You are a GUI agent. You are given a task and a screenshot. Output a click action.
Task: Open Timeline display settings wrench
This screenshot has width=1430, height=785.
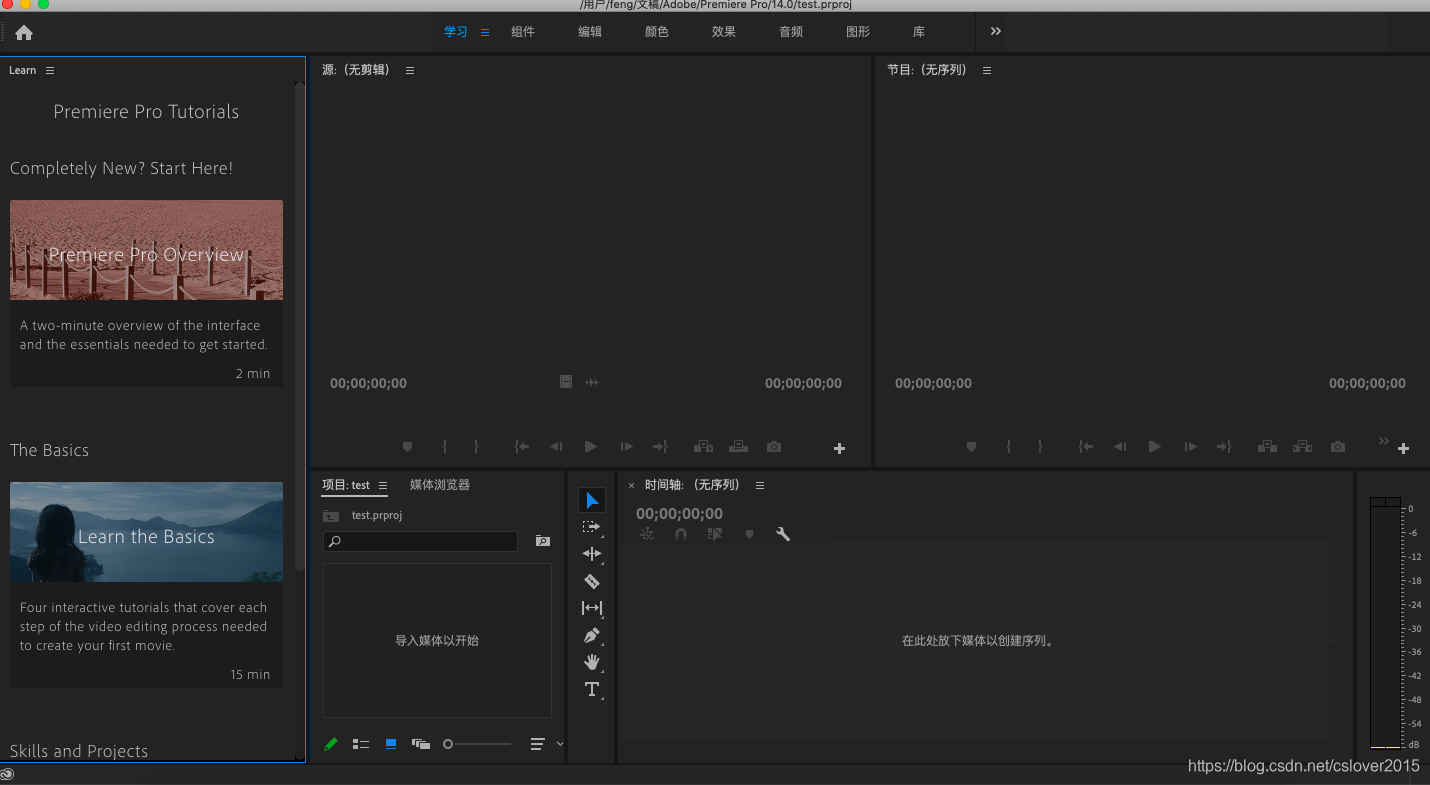click(x=783, y=534)
